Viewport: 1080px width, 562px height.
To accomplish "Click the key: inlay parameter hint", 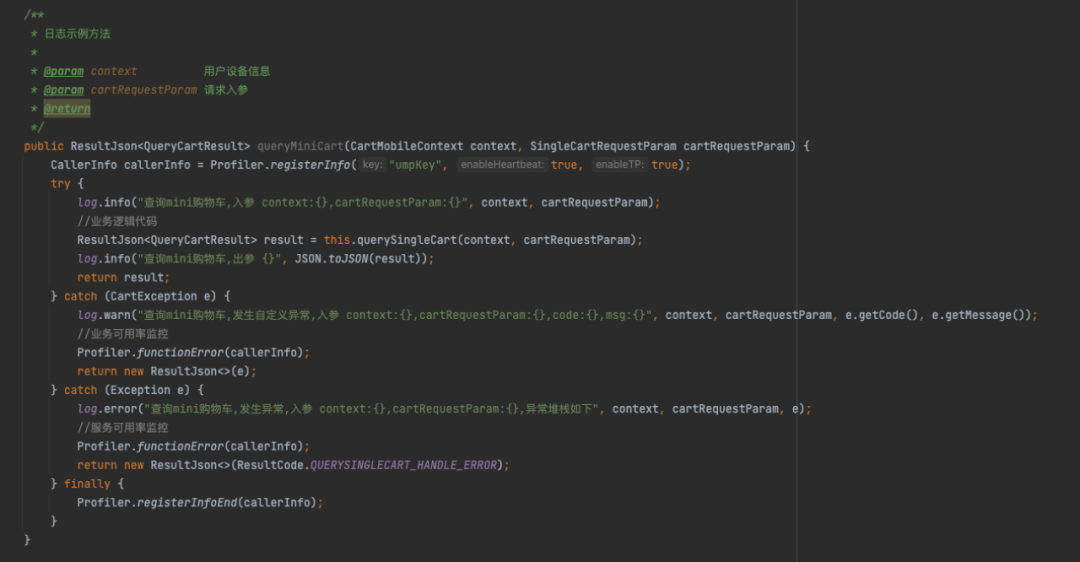I will (x=373, y=165).
